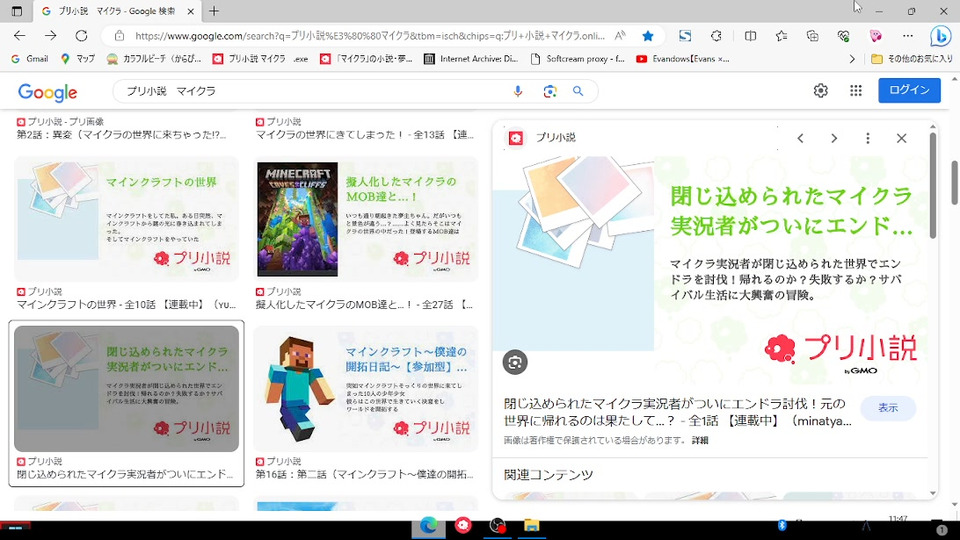960x540 pixels.
Task: Open preview panel more options menu
Action: [x=868, y=138]
